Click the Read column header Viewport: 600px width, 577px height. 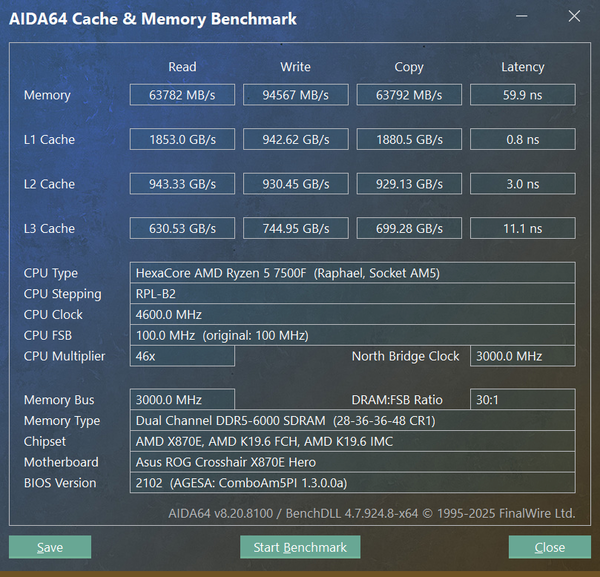pos(182,67)
